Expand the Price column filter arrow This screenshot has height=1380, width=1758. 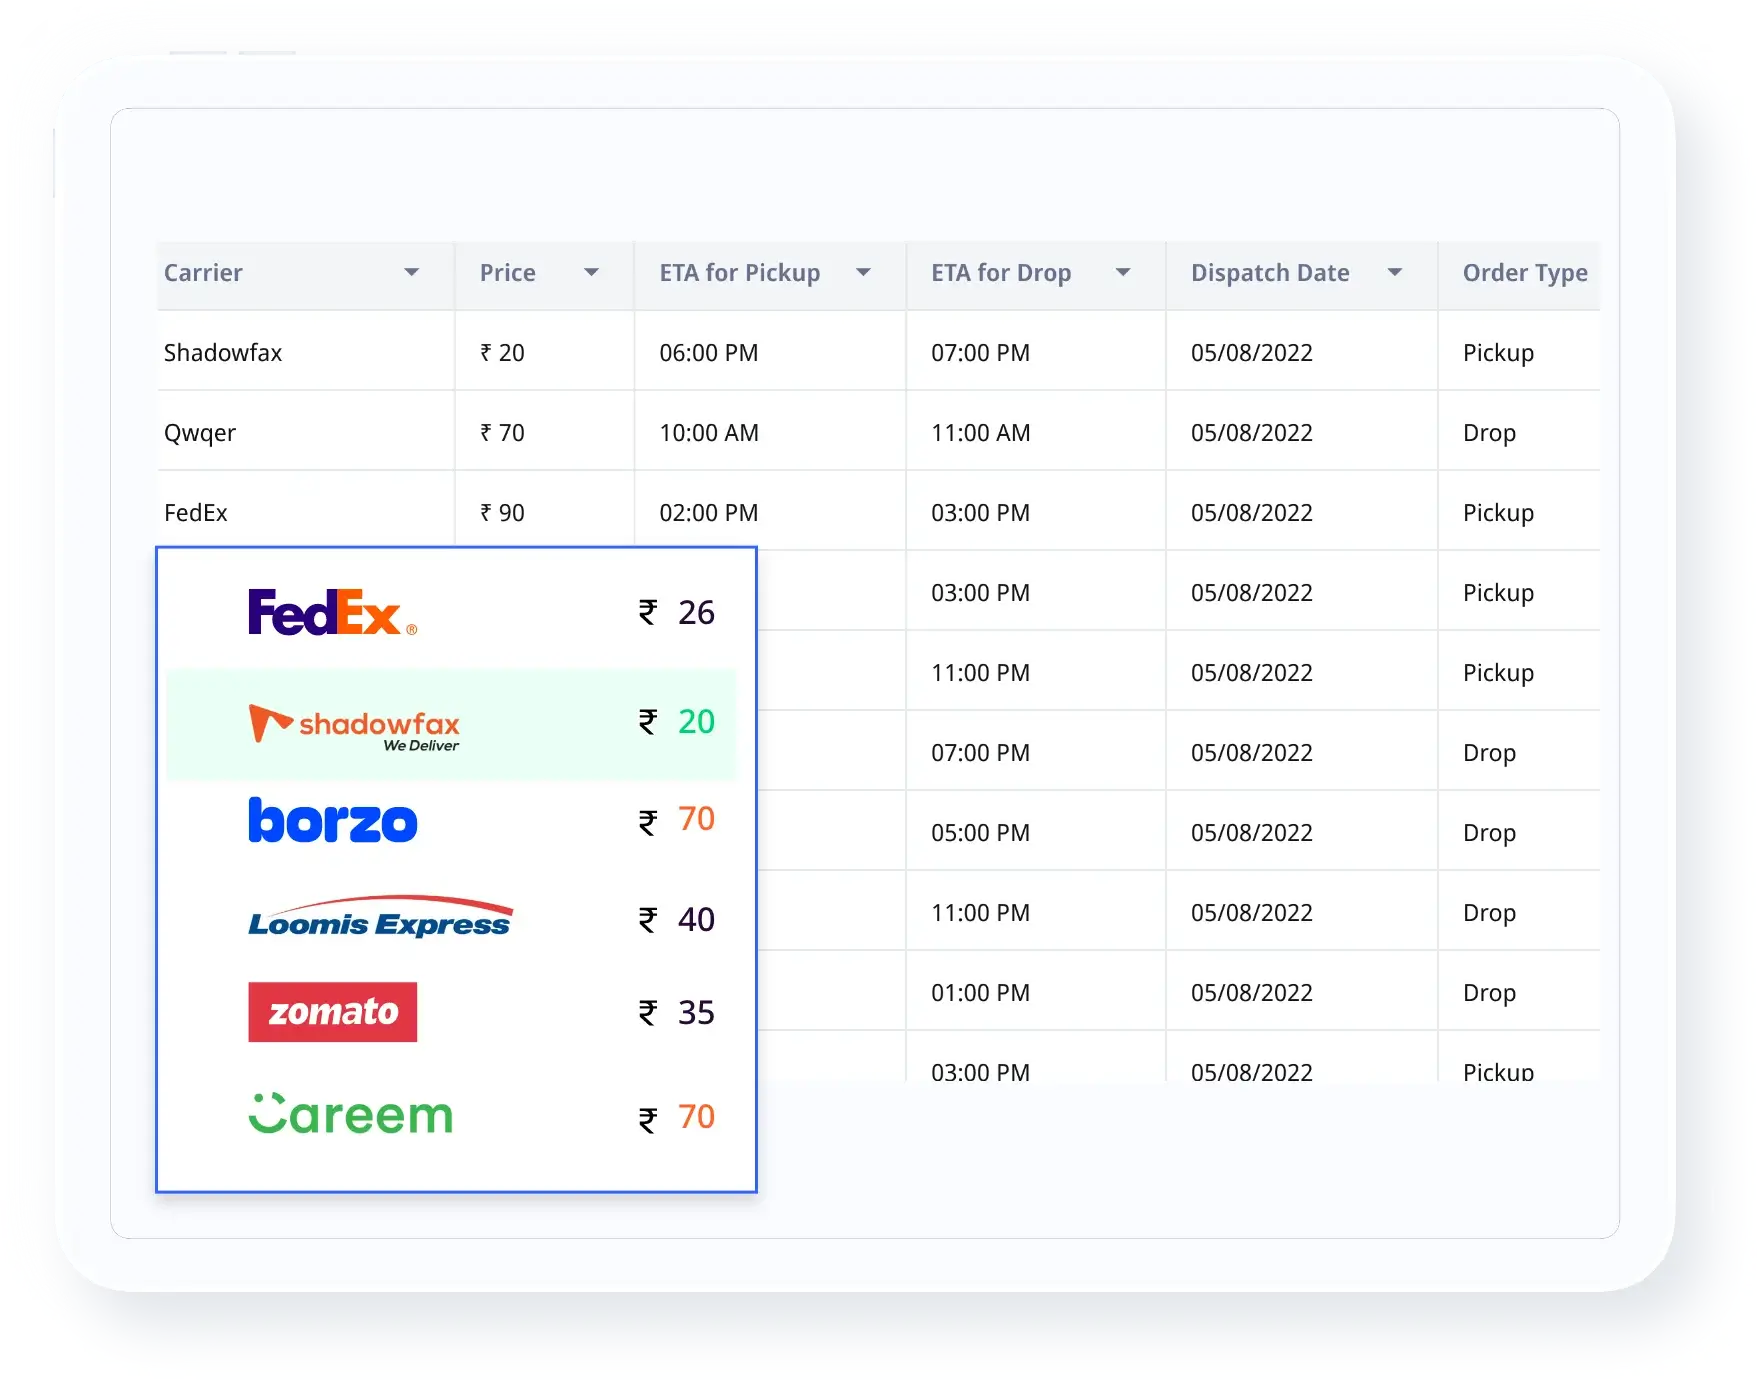click(591, 273)
